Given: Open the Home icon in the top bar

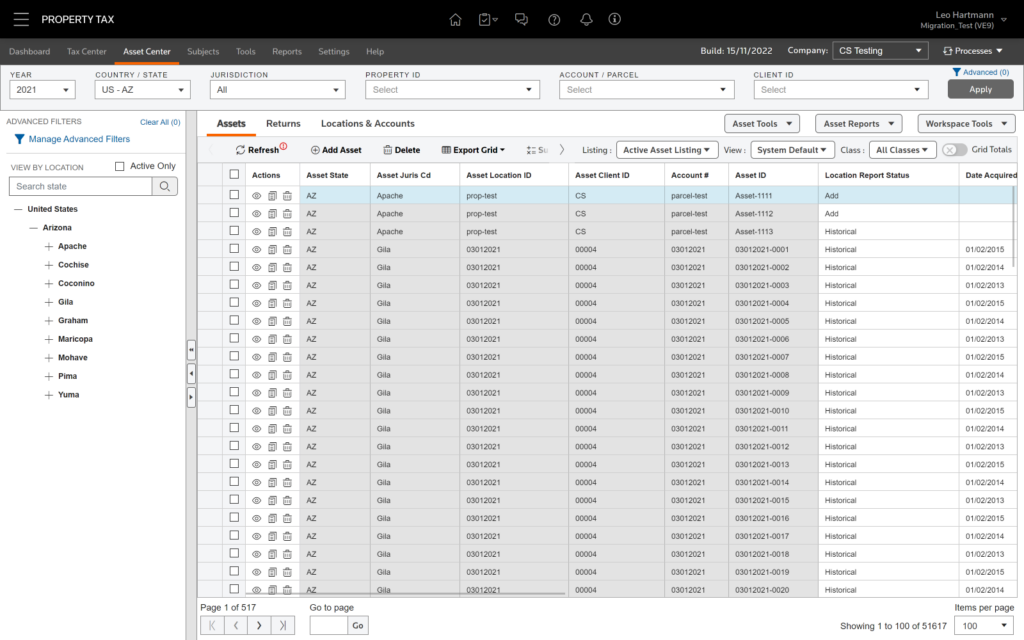Looking at the screenshot, I should coord(455,18).
